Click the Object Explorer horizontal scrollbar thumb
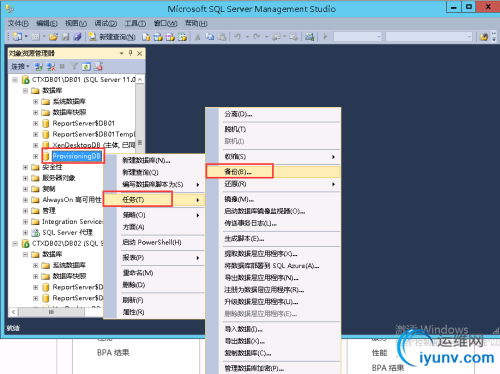 click(x=51, y=312)
